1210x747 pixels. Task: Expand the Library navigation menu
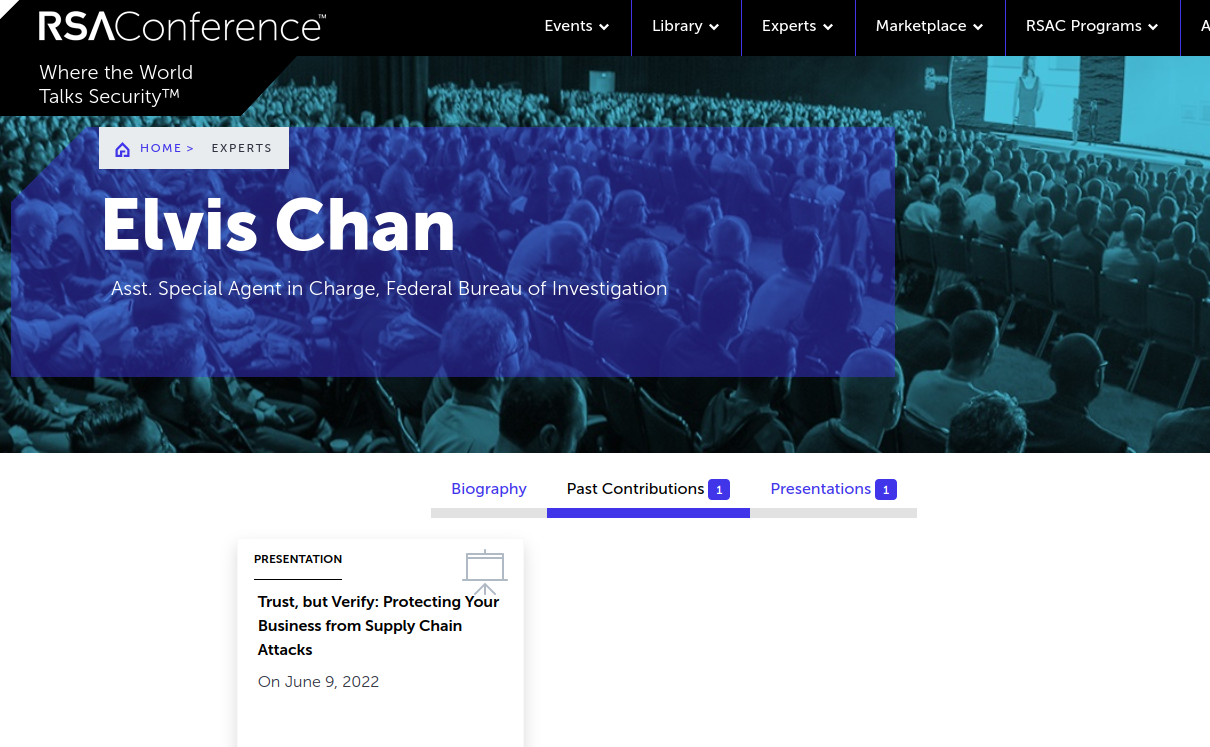coord(686,27)
